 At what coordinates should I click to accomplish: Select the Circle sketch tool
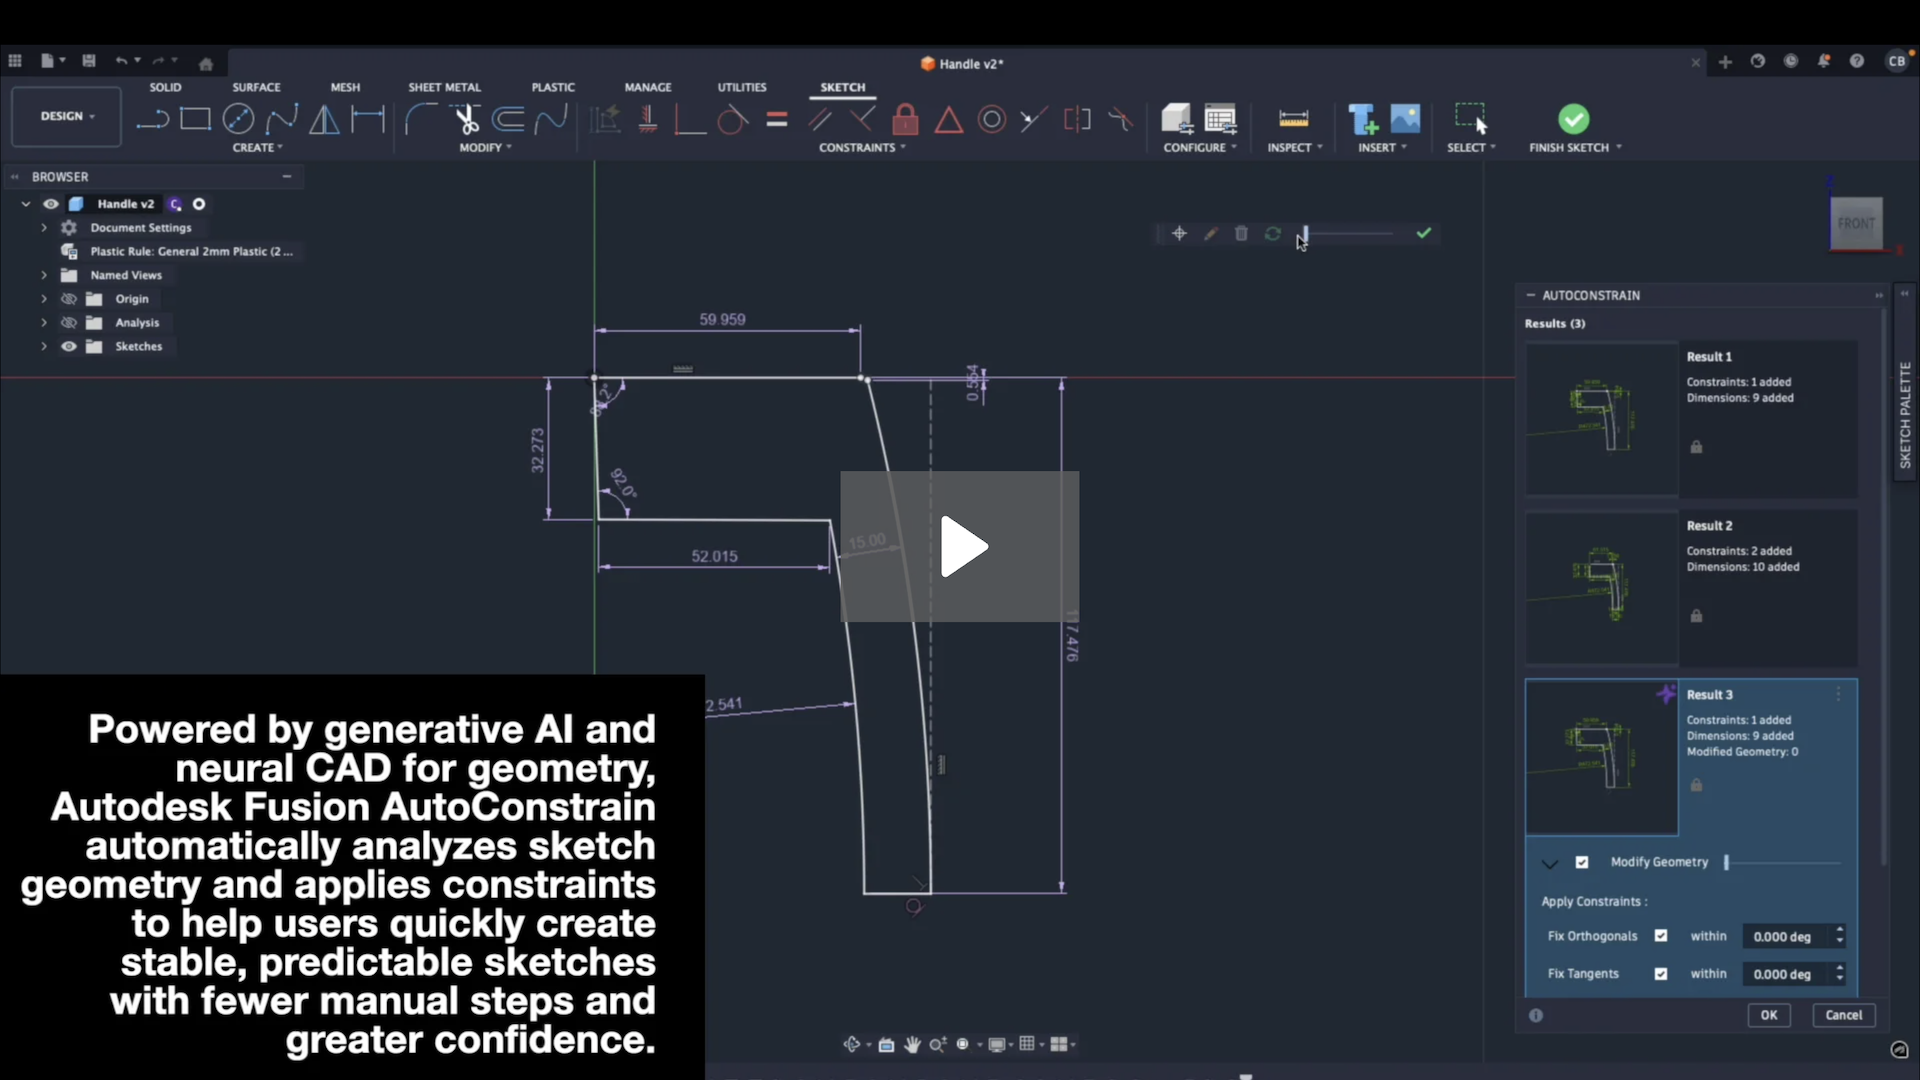(x=238, y=120)
